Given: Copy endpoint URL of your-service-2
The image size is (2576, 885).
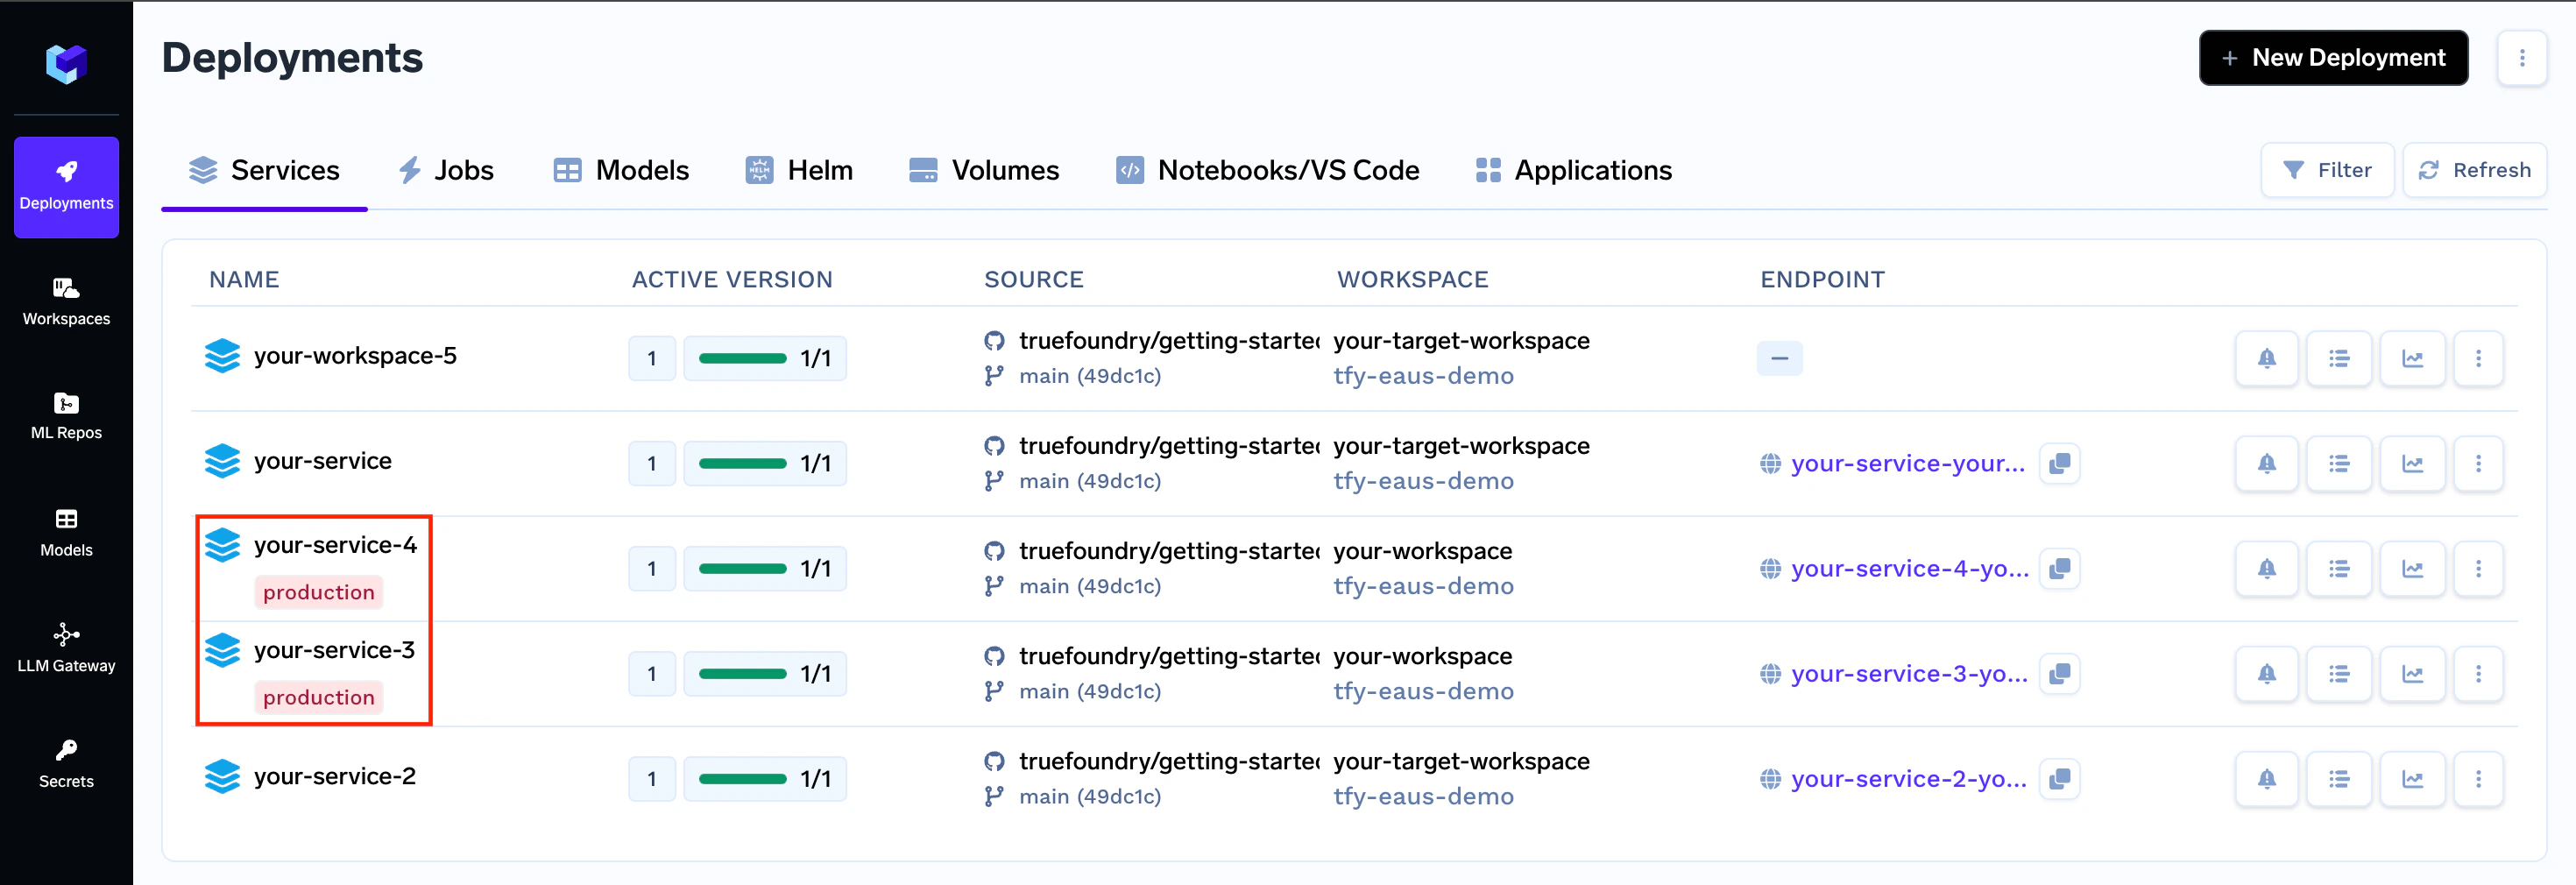Looking at the screenshot, I should [x=2059, y=779].
